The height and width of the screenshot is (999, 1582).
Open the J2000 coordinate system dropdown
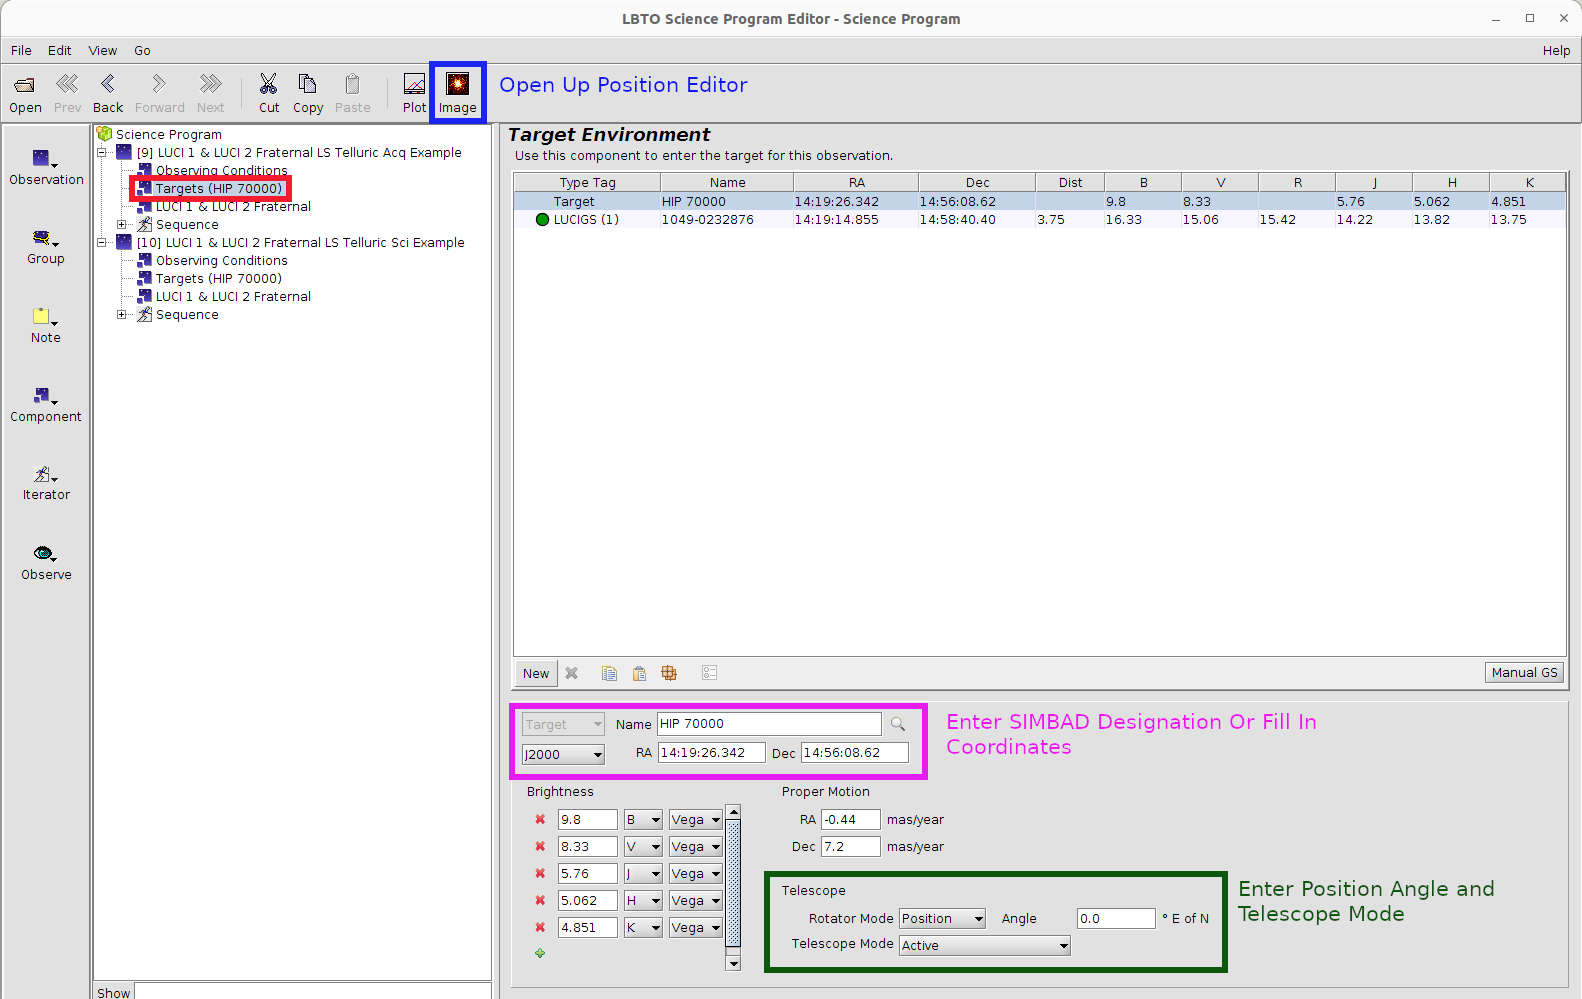[563, 755]
